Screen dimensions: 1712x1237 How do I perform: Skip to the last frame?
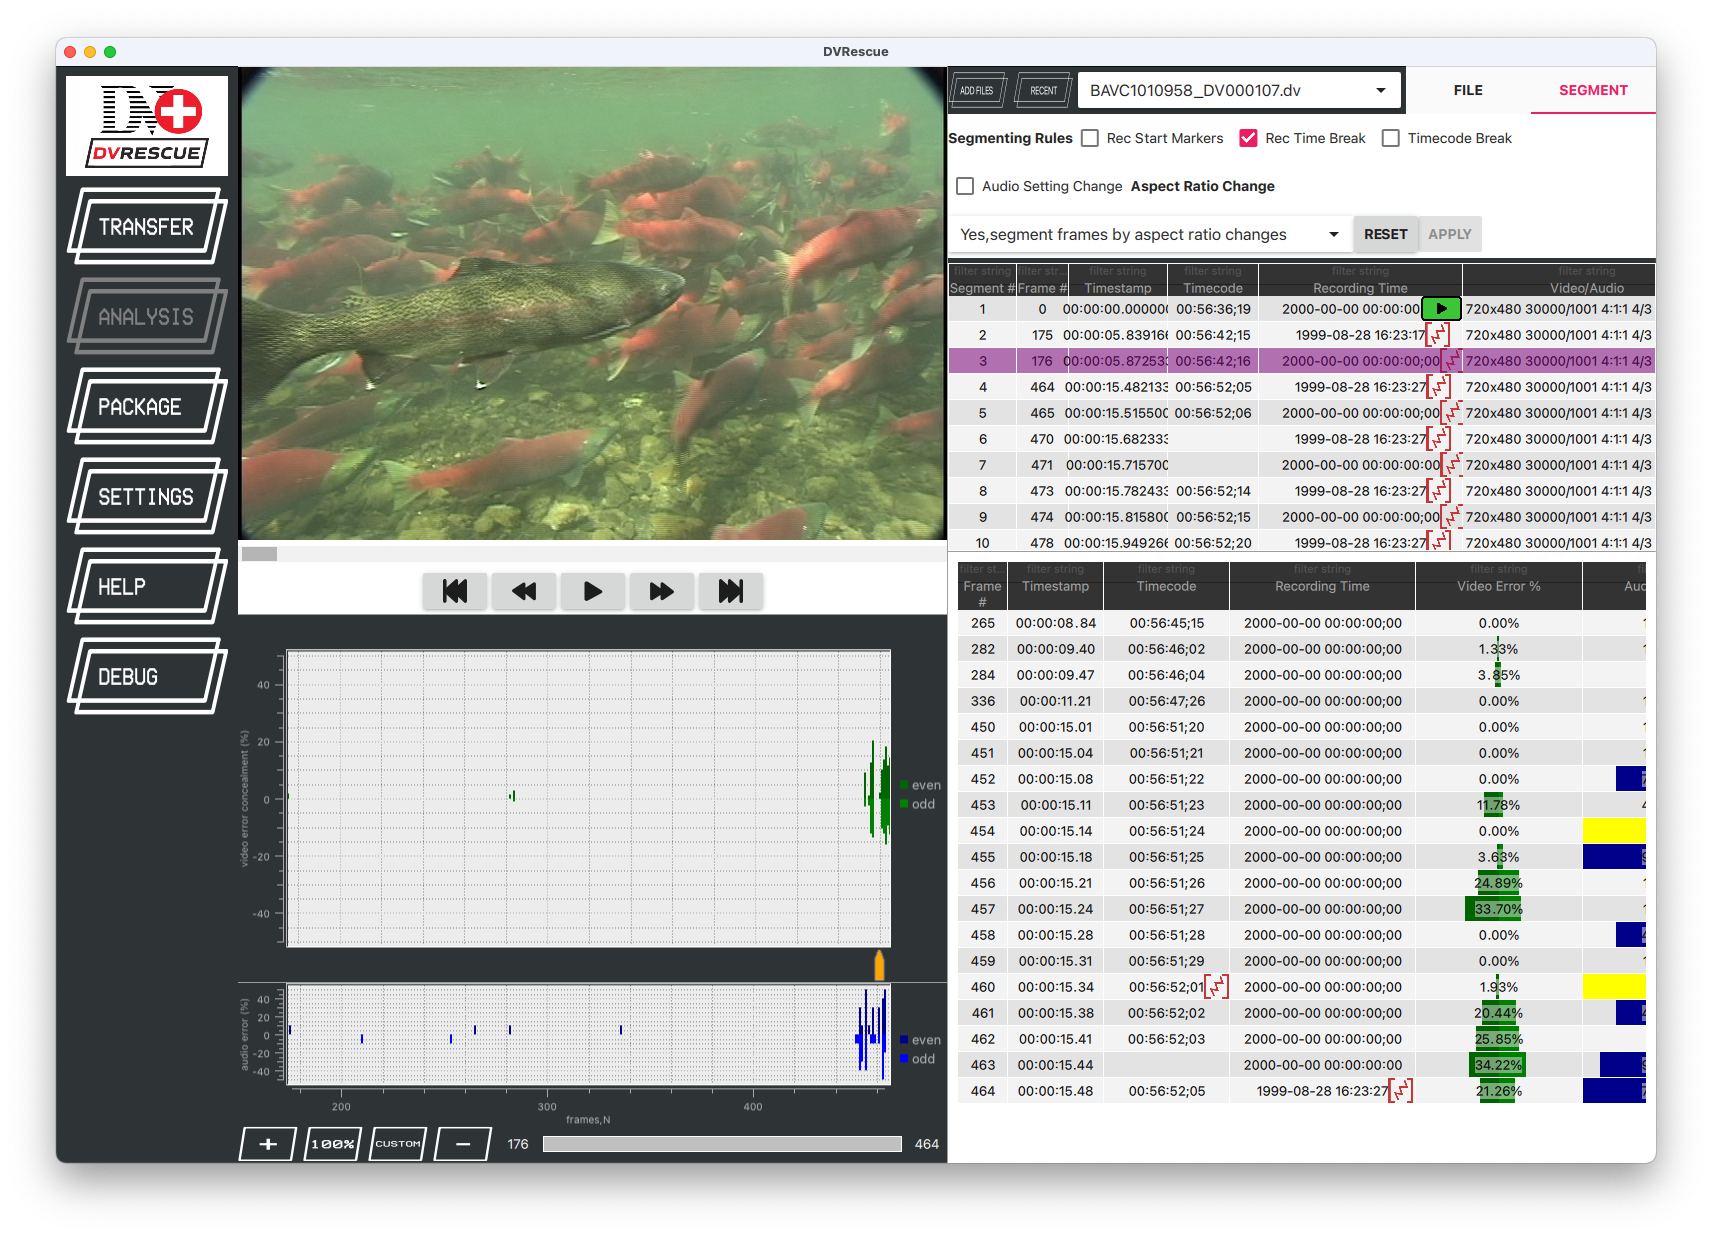tap(730, 591)
